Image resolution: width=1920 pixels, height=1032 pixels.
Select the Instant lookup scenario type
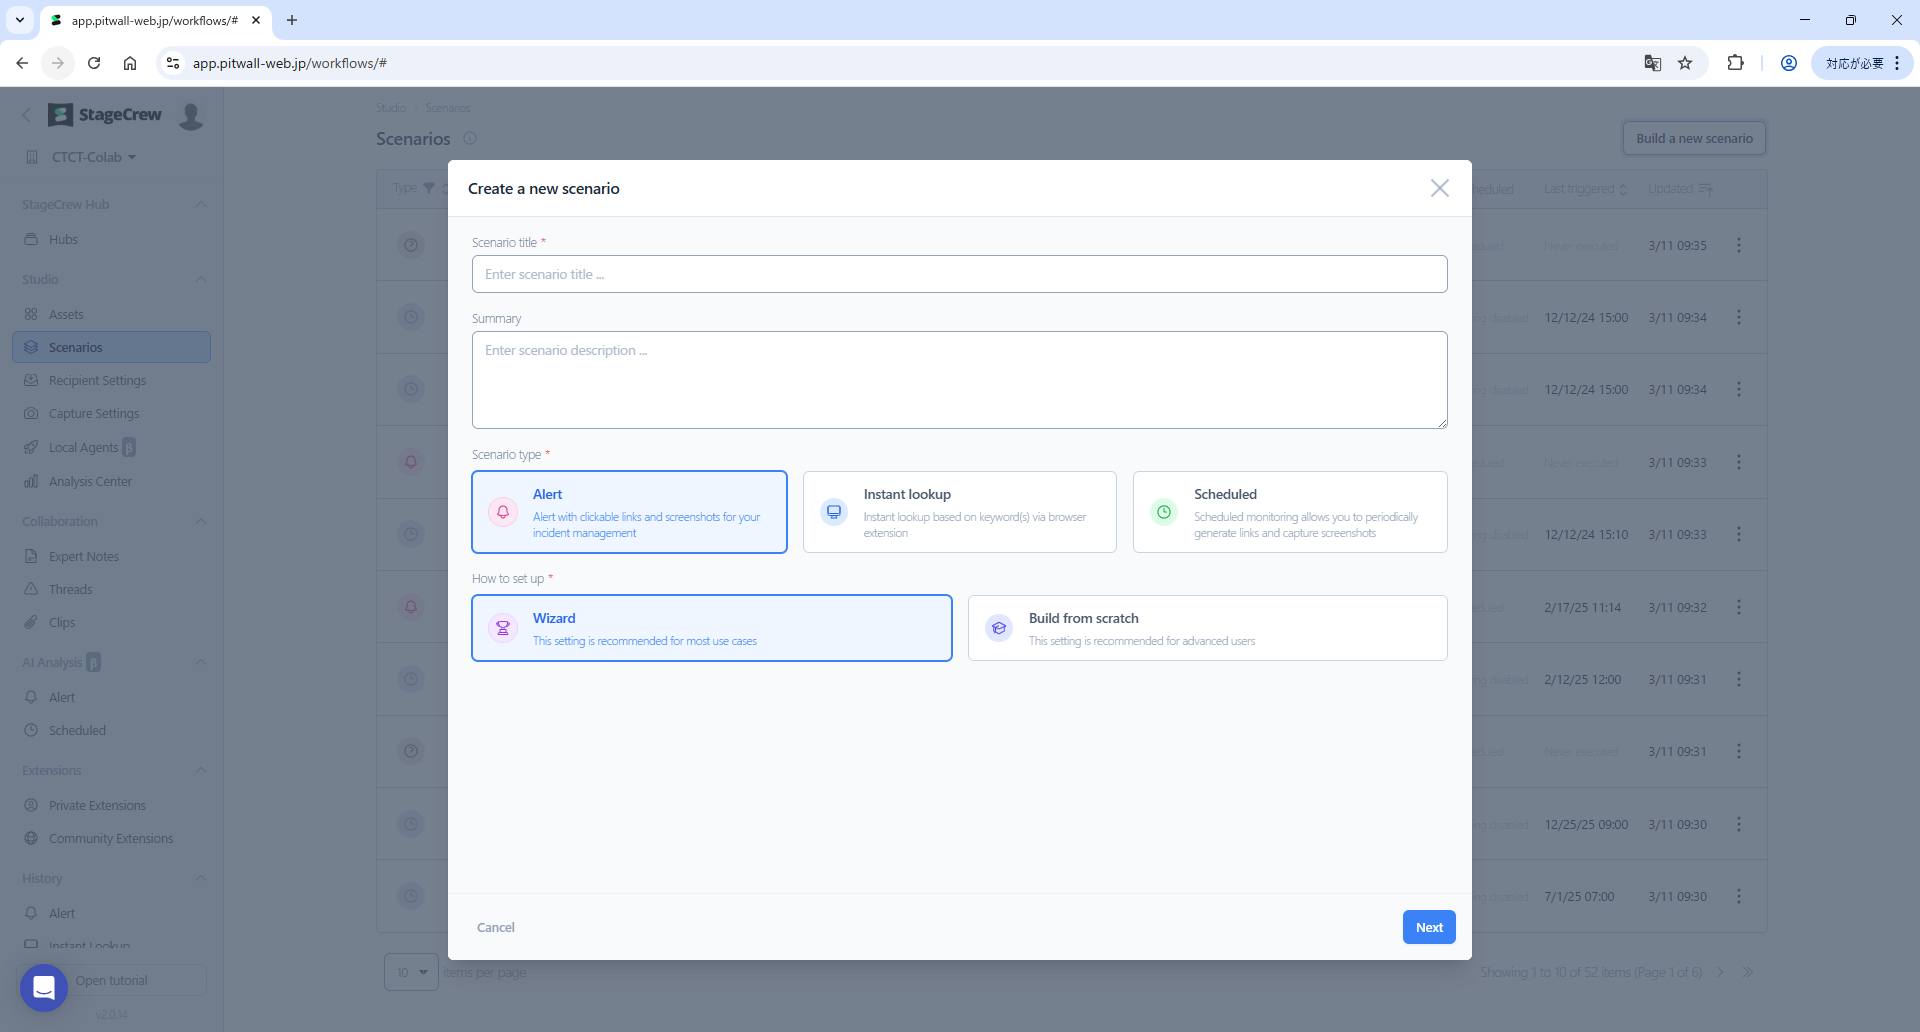[959, 512]
